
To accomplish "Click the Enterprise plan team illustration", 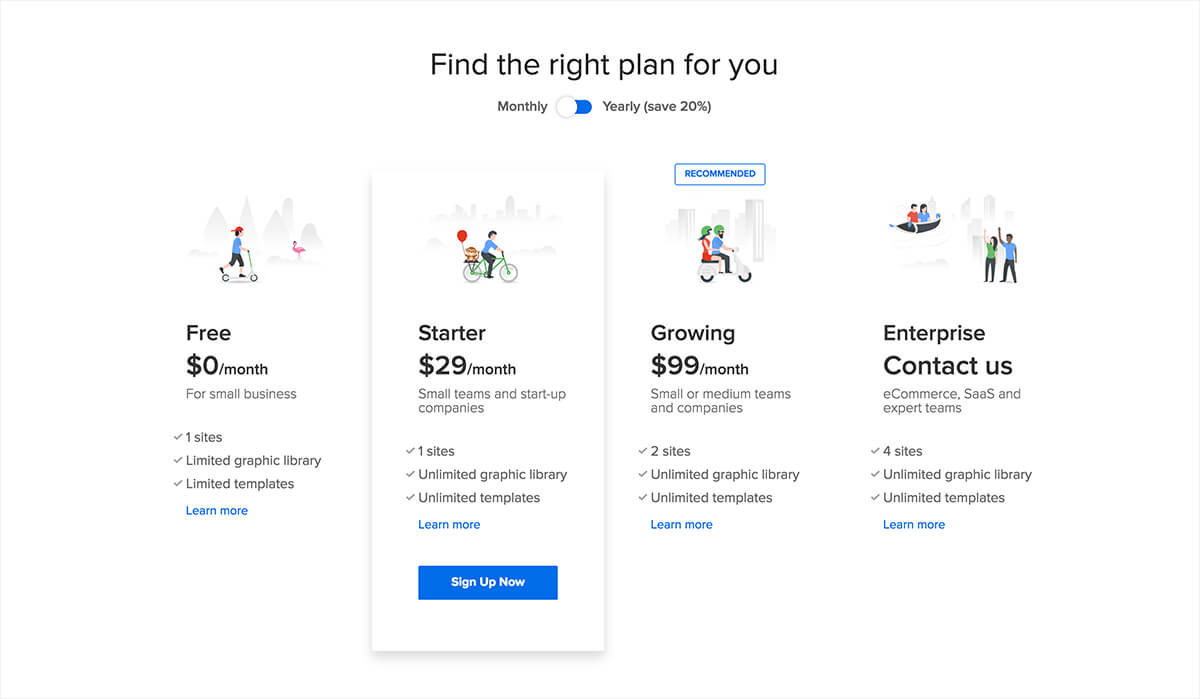I will click(954, 240).
